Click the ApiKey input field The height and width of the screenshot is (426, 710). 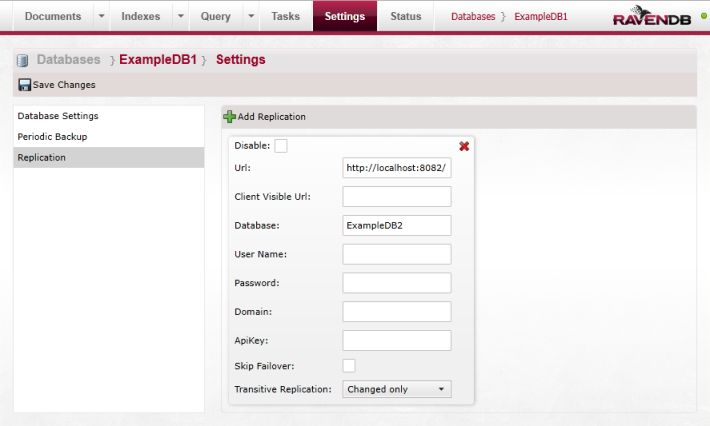397,340
